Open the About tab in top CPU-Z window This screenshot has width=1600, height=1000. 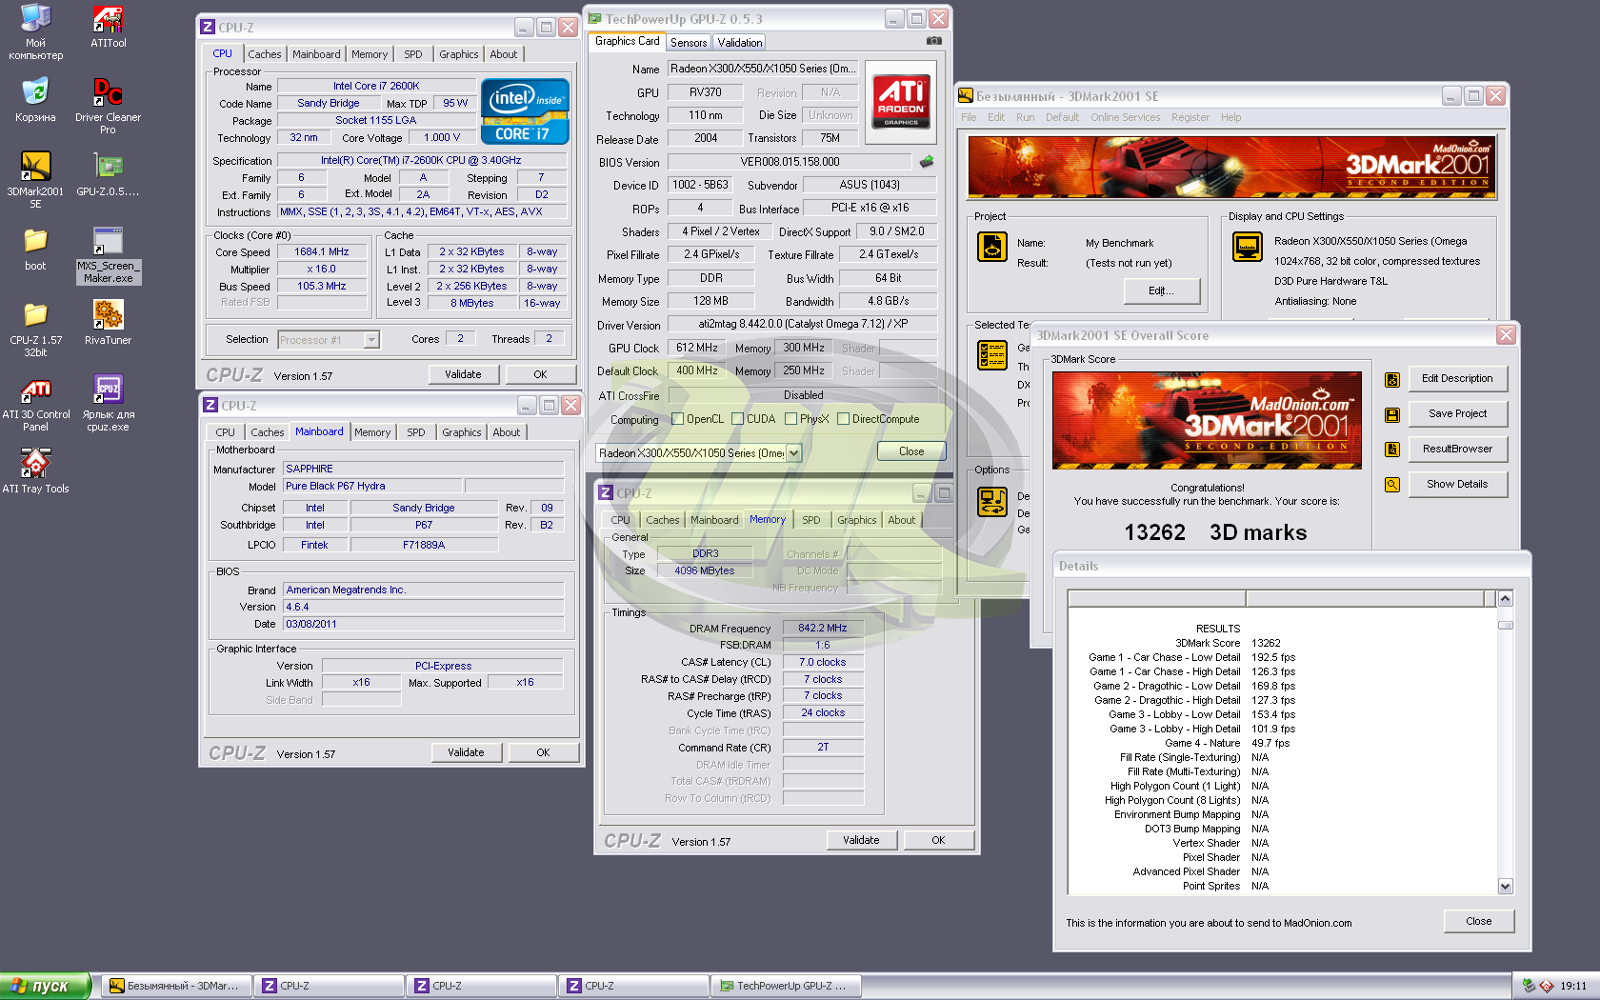504,55
